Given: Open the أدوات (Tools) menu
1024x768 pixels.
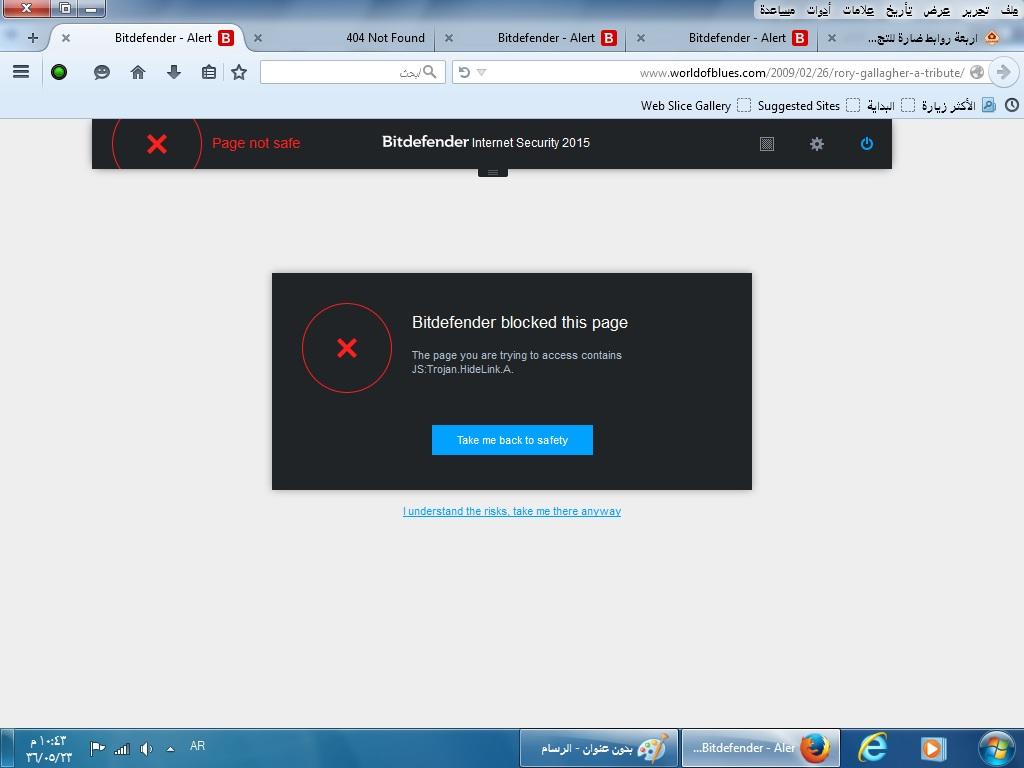Looking at the screenshot, I should 818,10.
